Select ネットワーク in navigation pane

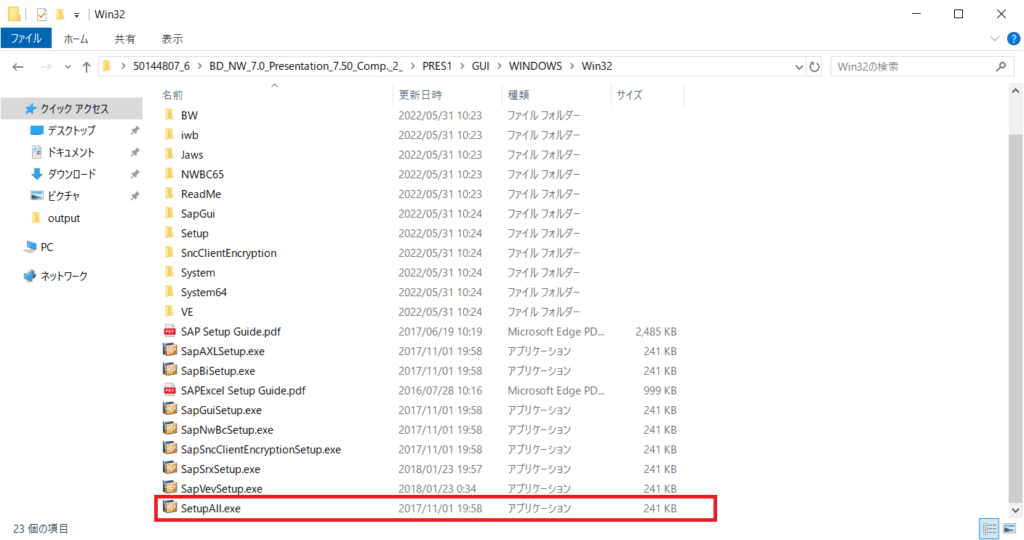click(x=63, y=276)
